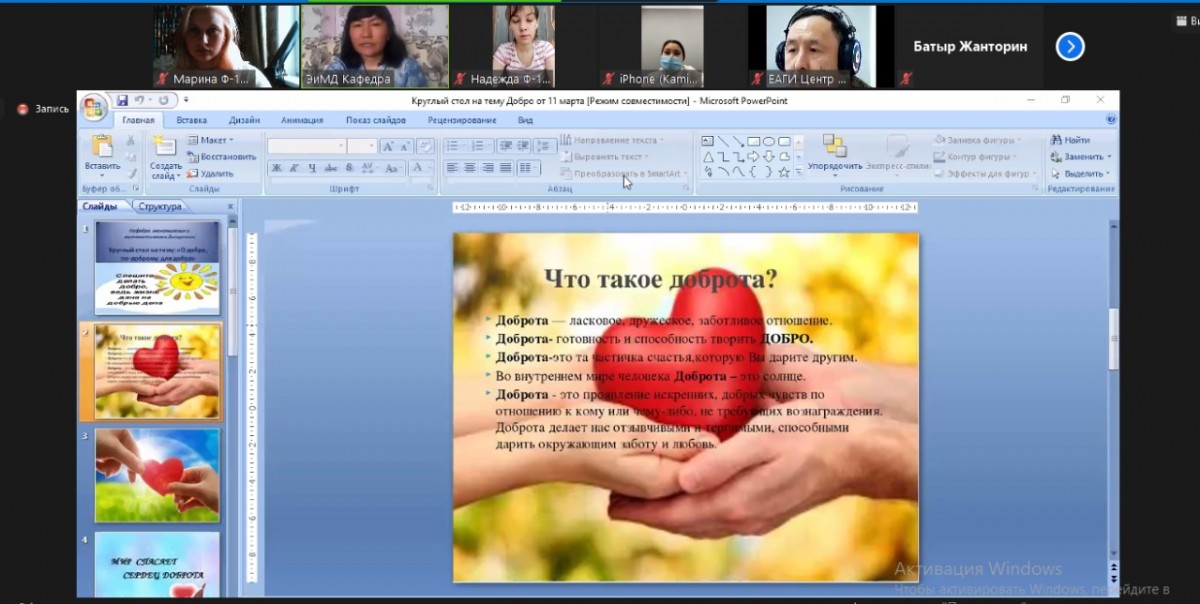
Task: Toggle bold (Ж) formatting
Action: [277, 168]
